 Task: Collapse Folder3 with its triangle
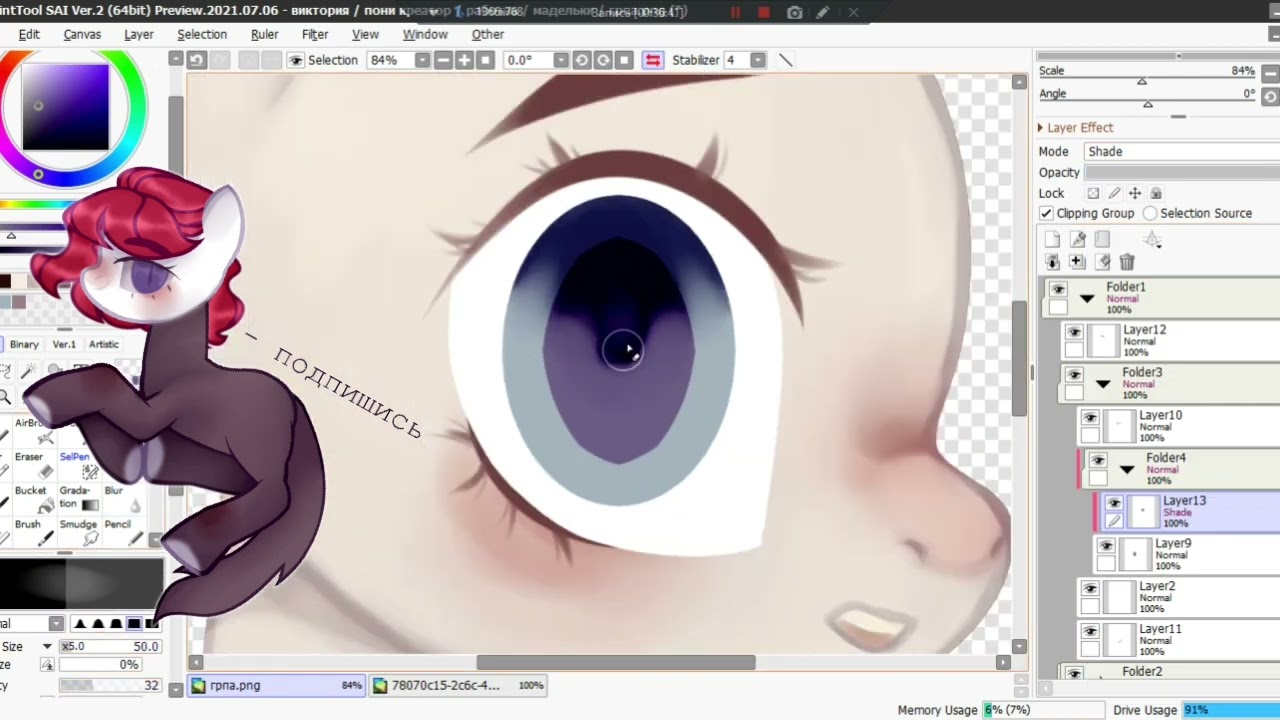pos(1103,383)
